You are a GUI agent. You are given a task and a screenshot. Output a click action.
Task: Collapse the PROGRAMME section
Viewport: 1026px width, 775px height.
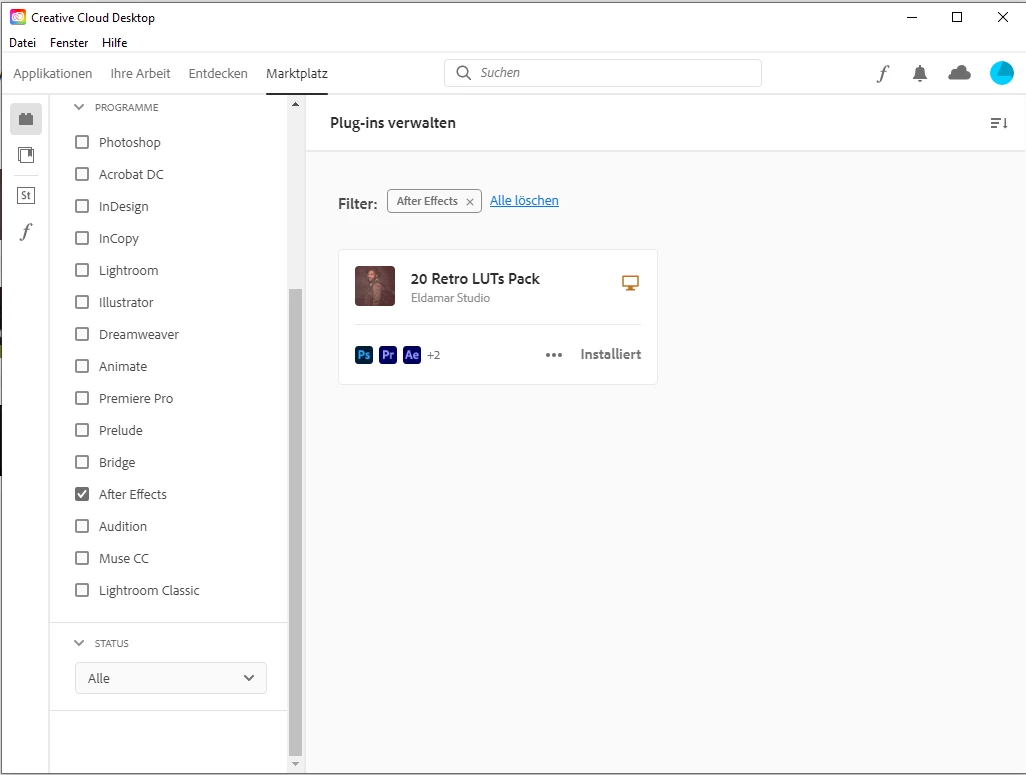coord(79,107)
